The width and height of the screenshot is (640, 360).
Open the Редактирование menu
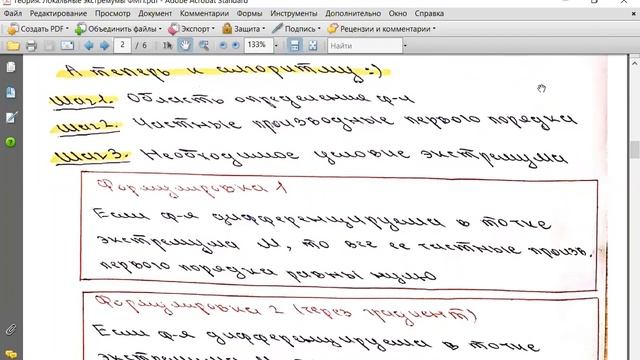pyautogui.click(x=58, y=13)
